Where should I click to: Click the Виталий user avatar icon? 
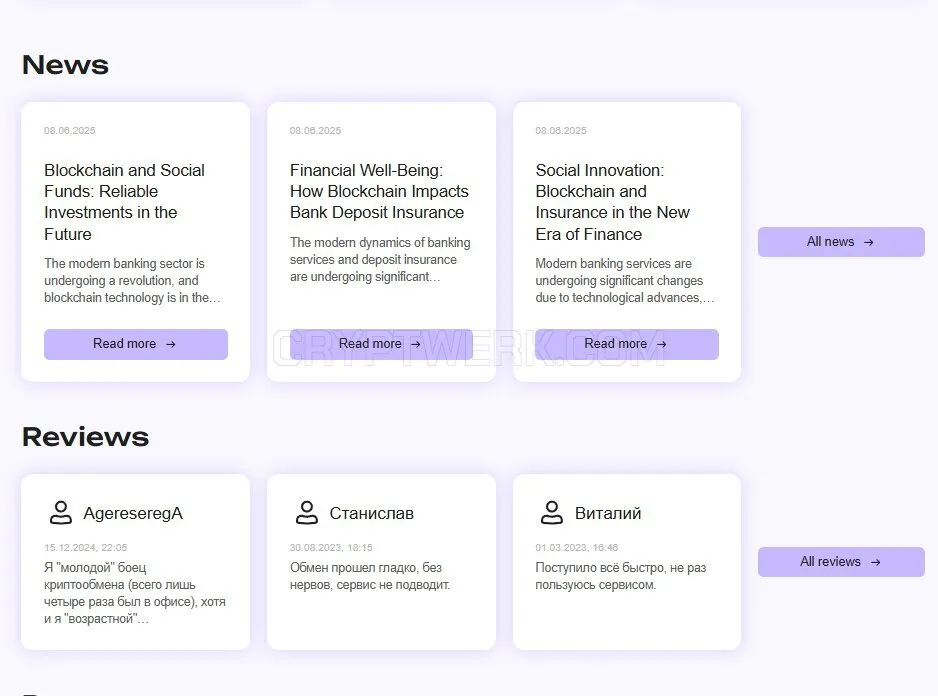click(x=552, y=513)
